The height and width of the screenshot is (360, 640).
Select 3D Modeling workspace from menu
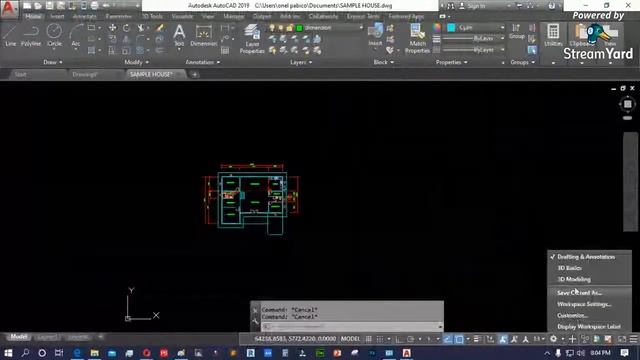tap(574, 279)
